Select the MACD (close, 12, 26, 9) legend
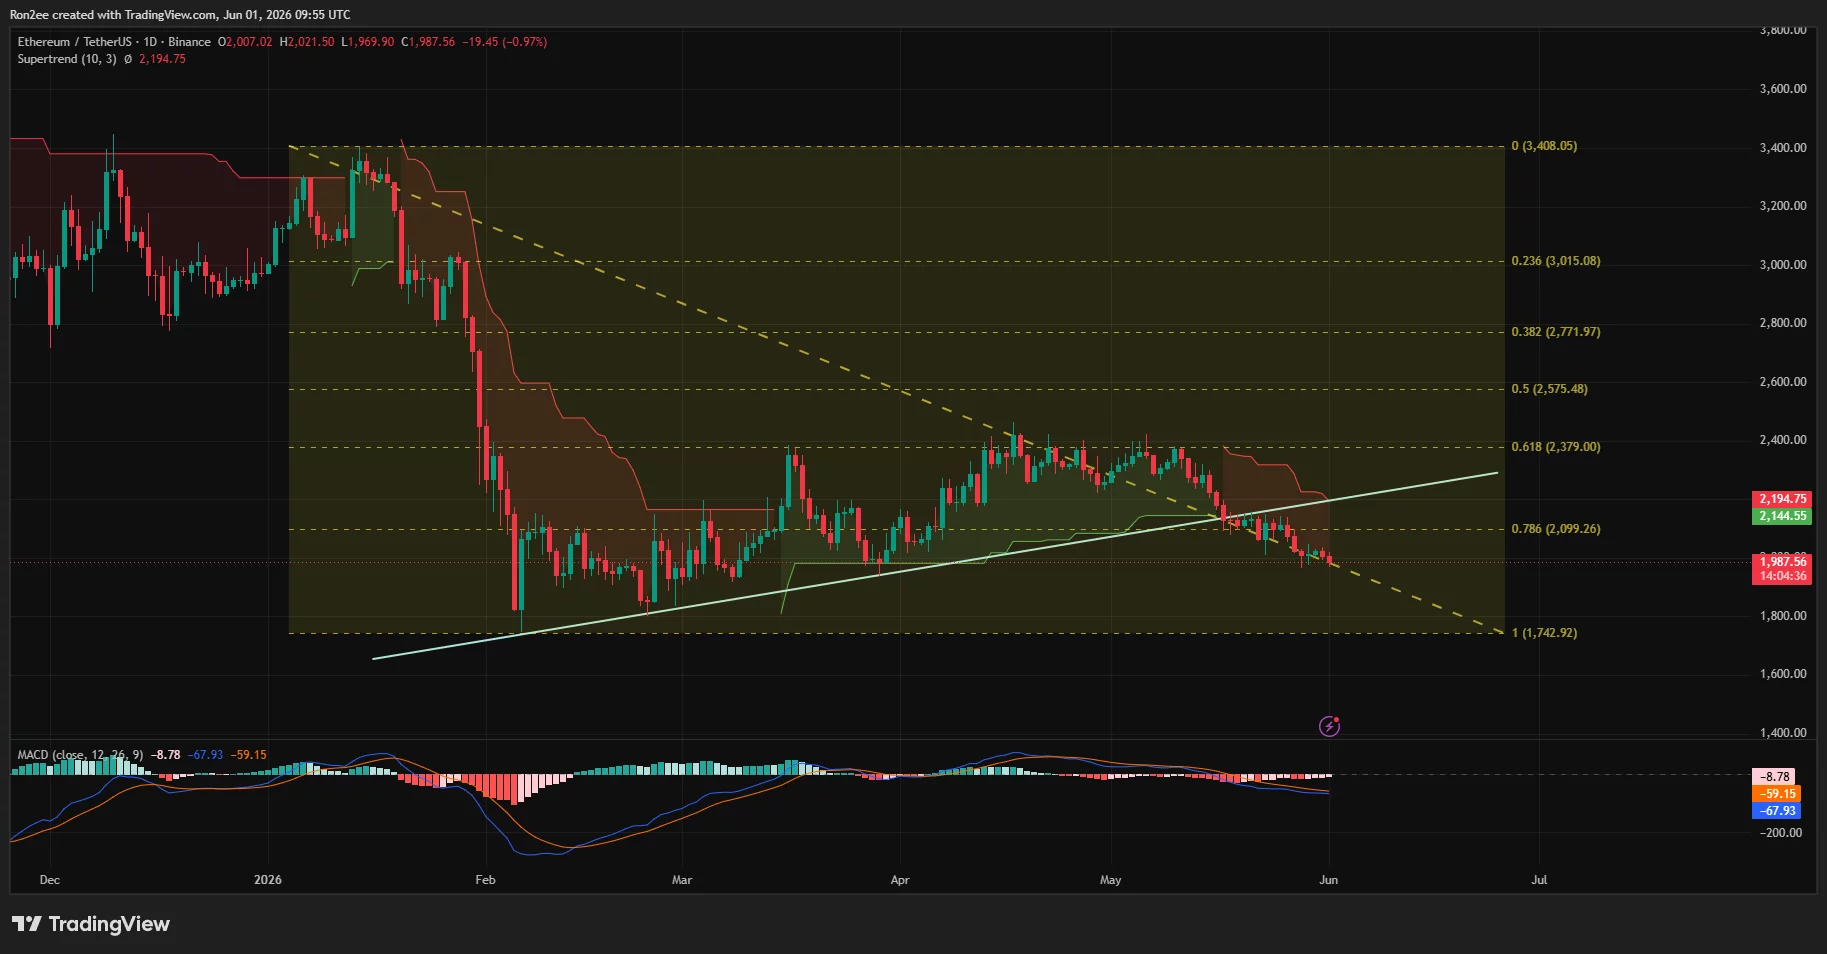 pos(81,755)
